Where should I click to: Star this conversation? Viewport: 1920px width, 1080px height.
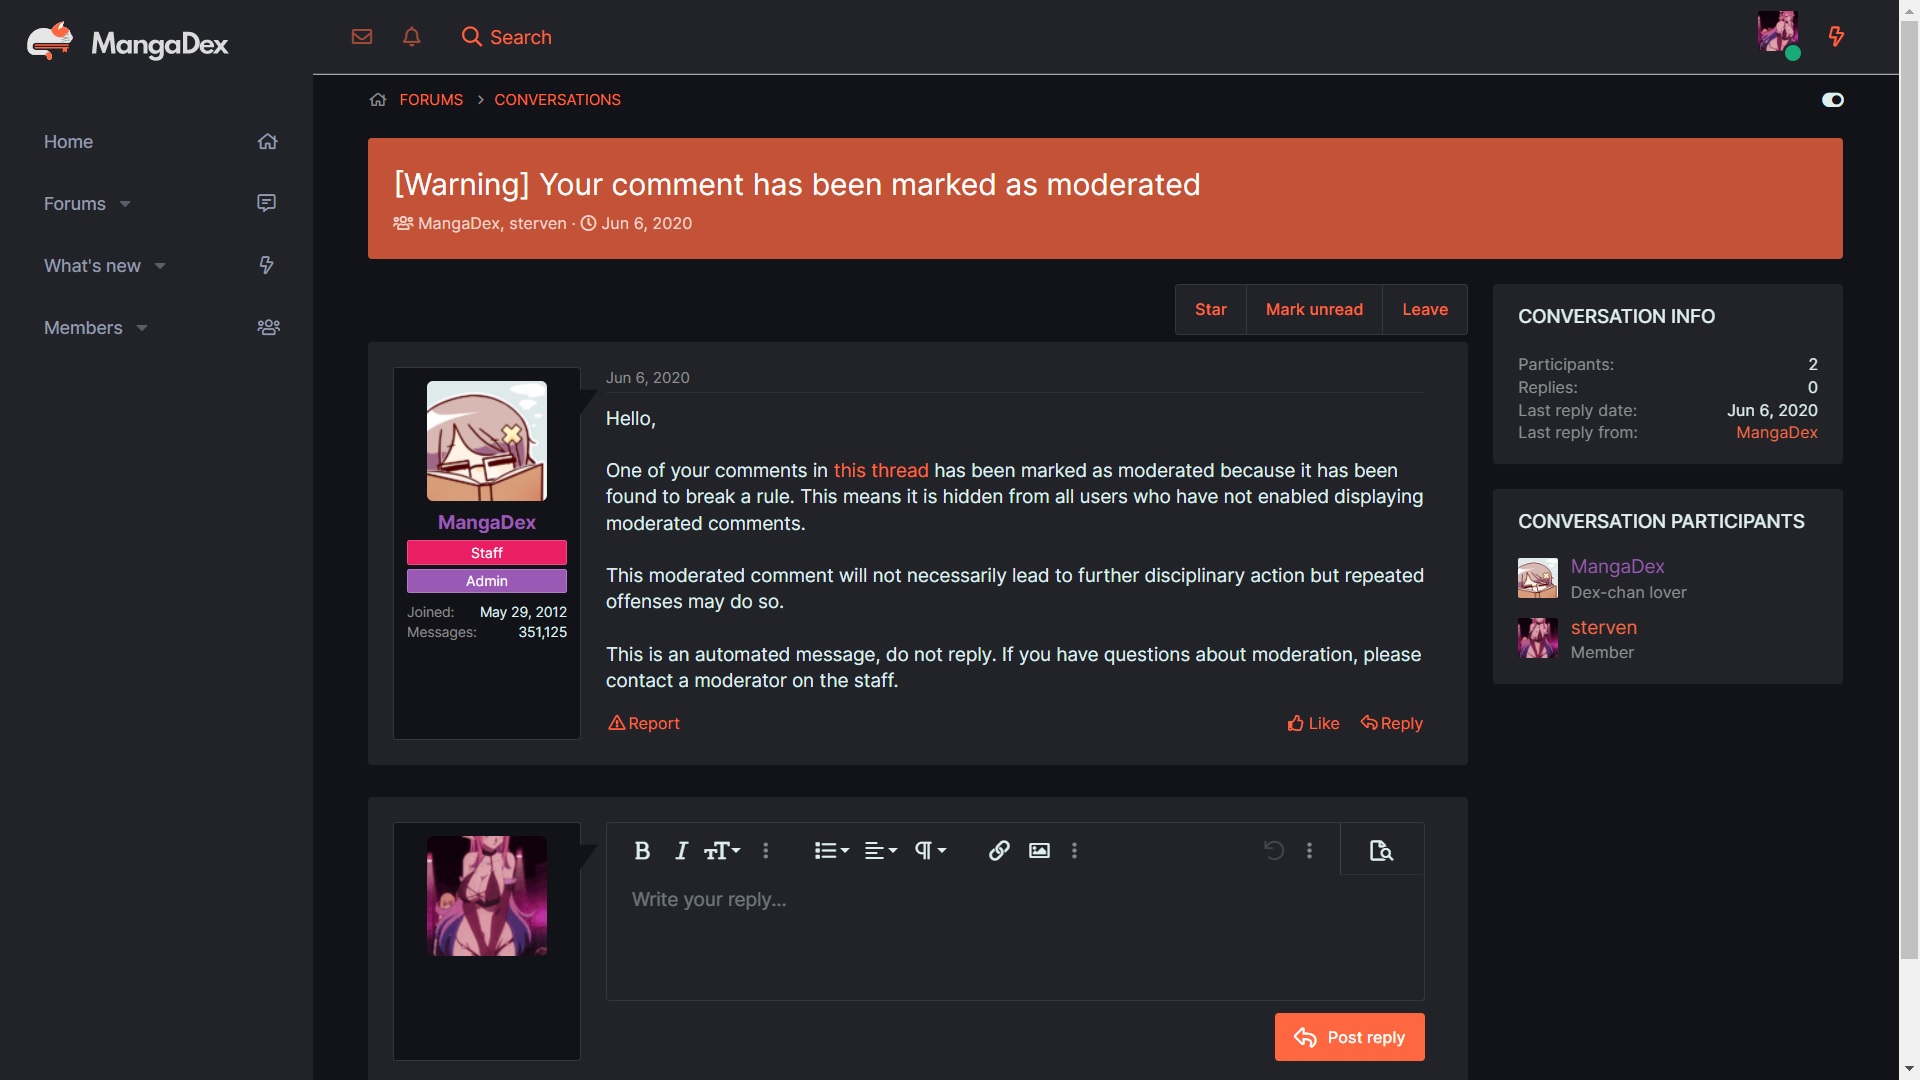point(1210,310)
